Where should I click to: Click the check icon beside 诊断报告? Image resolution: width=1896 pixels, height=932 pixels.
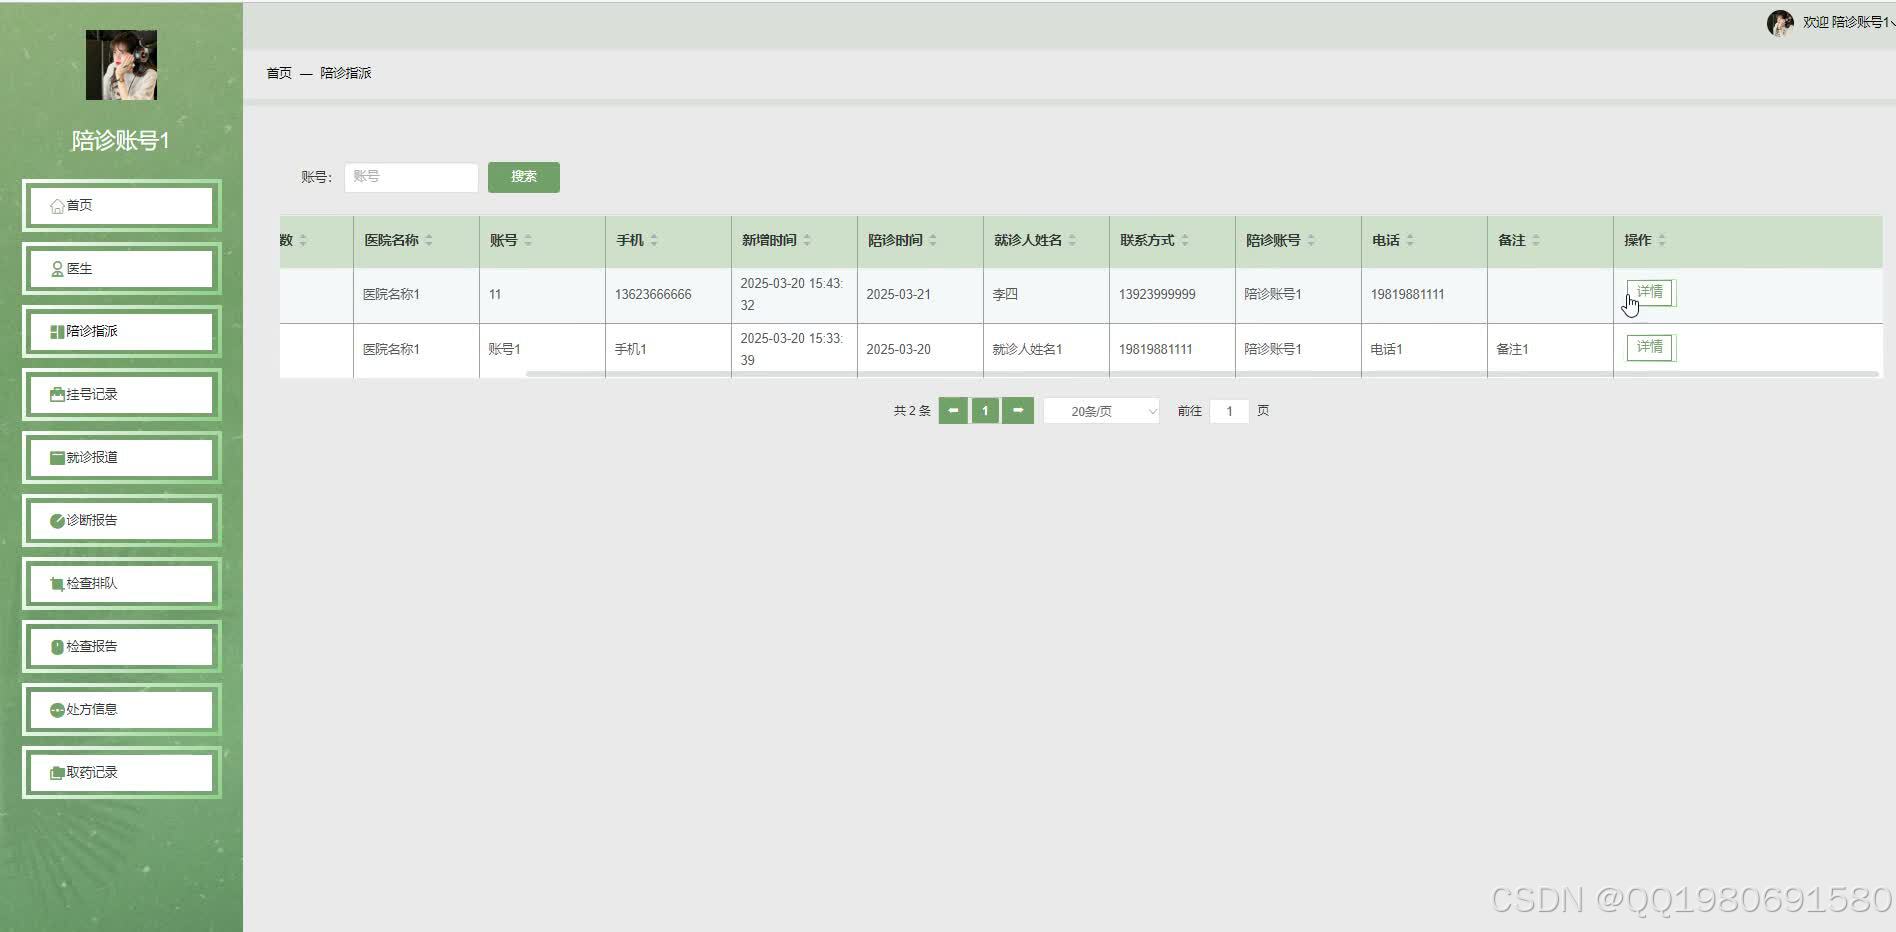(x=57, y=521)
